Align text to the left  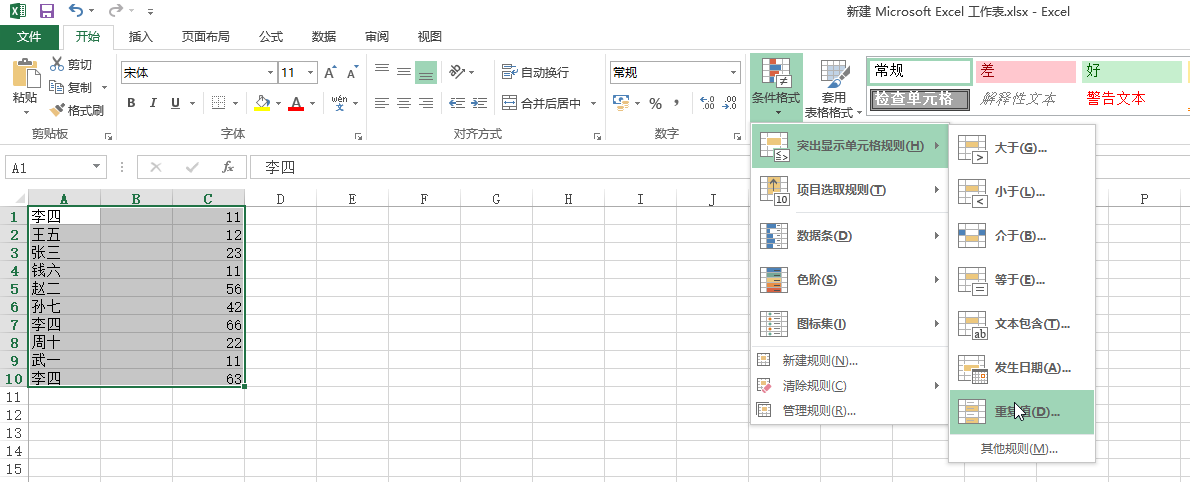point(382,102)
